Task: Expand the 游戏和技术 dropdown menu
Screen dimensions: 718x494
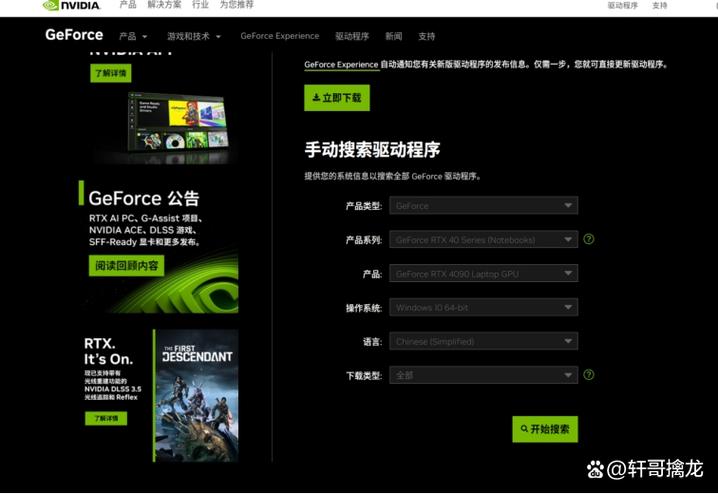Action: click(194, 36)
